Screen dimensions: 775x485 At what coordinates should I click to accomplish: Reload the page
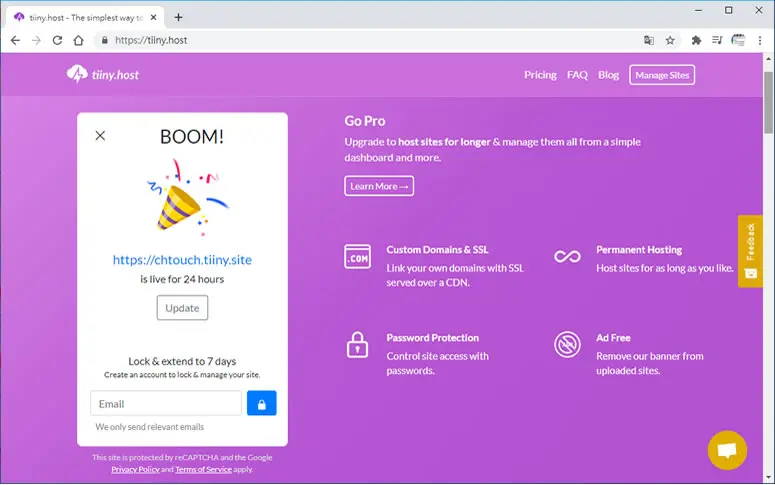coord(57,41)
